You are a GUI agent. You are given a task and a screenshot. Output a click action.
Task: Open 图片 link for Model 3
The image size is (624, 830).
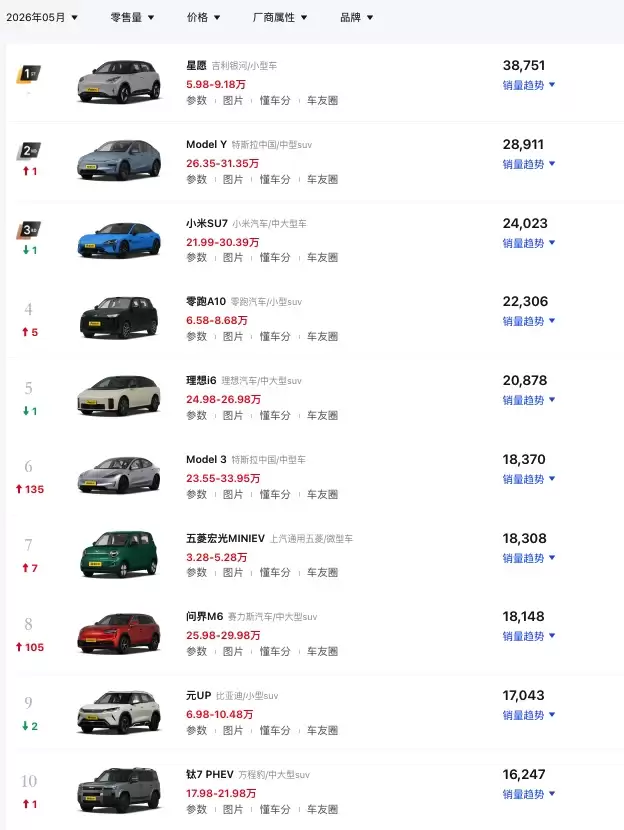[x=233, y=494]
